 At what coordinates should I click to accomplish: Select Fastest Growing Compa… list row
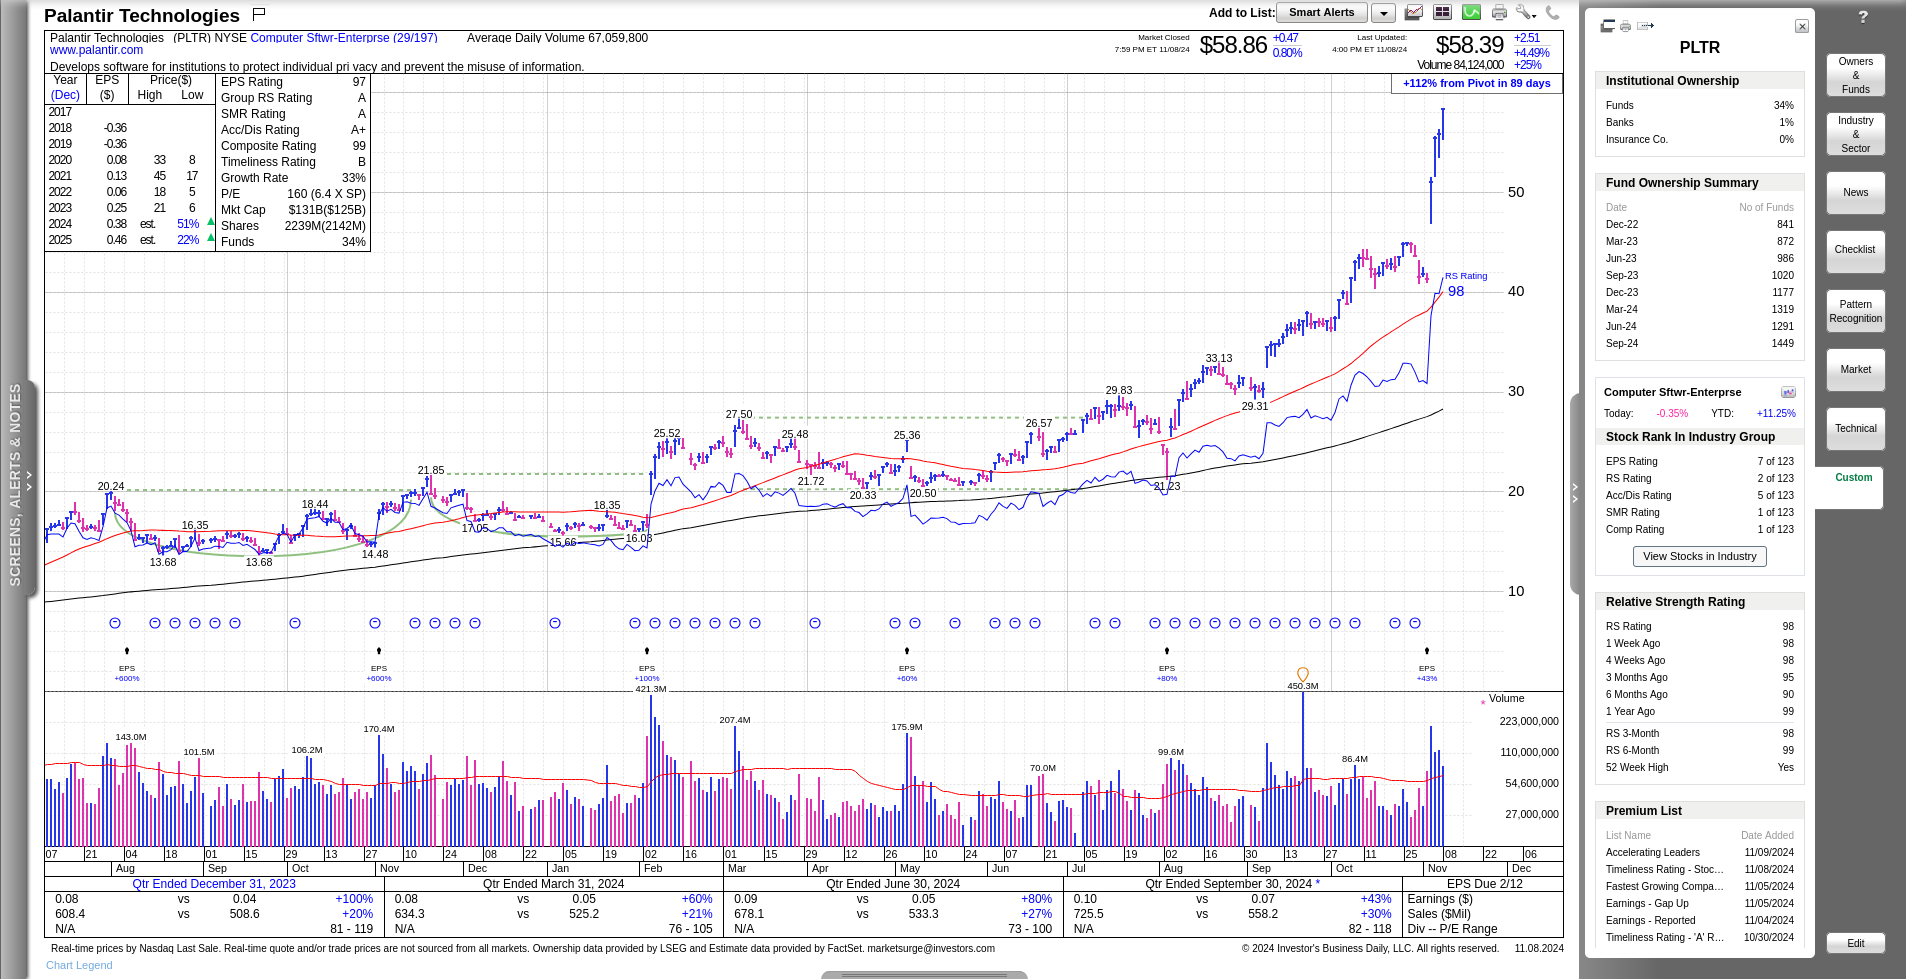(1699, 886)
